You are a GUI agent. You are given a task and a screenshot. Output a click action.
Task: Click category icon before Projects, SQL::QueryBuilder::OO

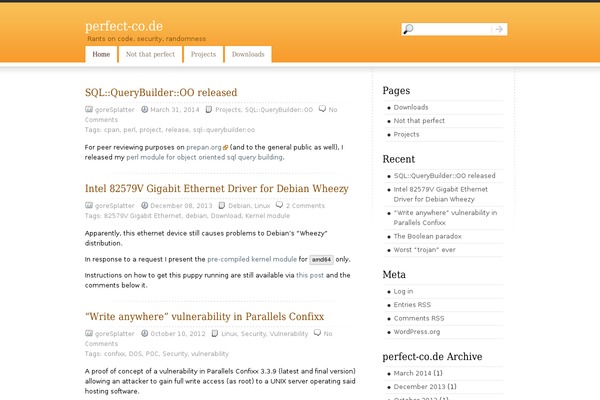[x=209, y=109]
